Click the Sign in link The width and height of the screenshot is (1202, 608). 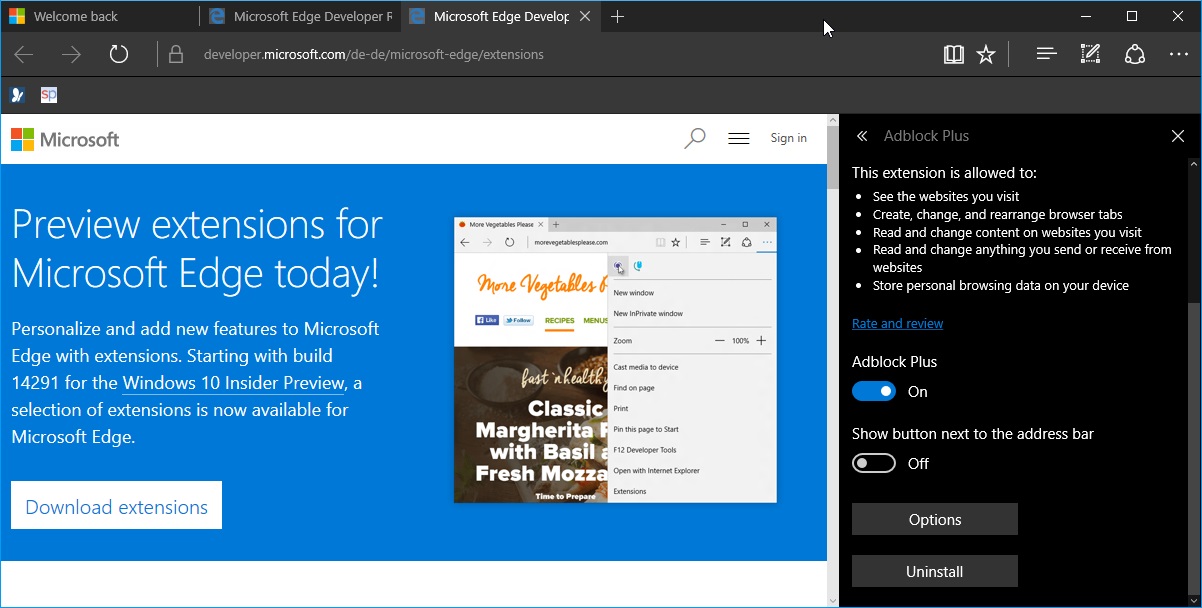click(789, 138)
